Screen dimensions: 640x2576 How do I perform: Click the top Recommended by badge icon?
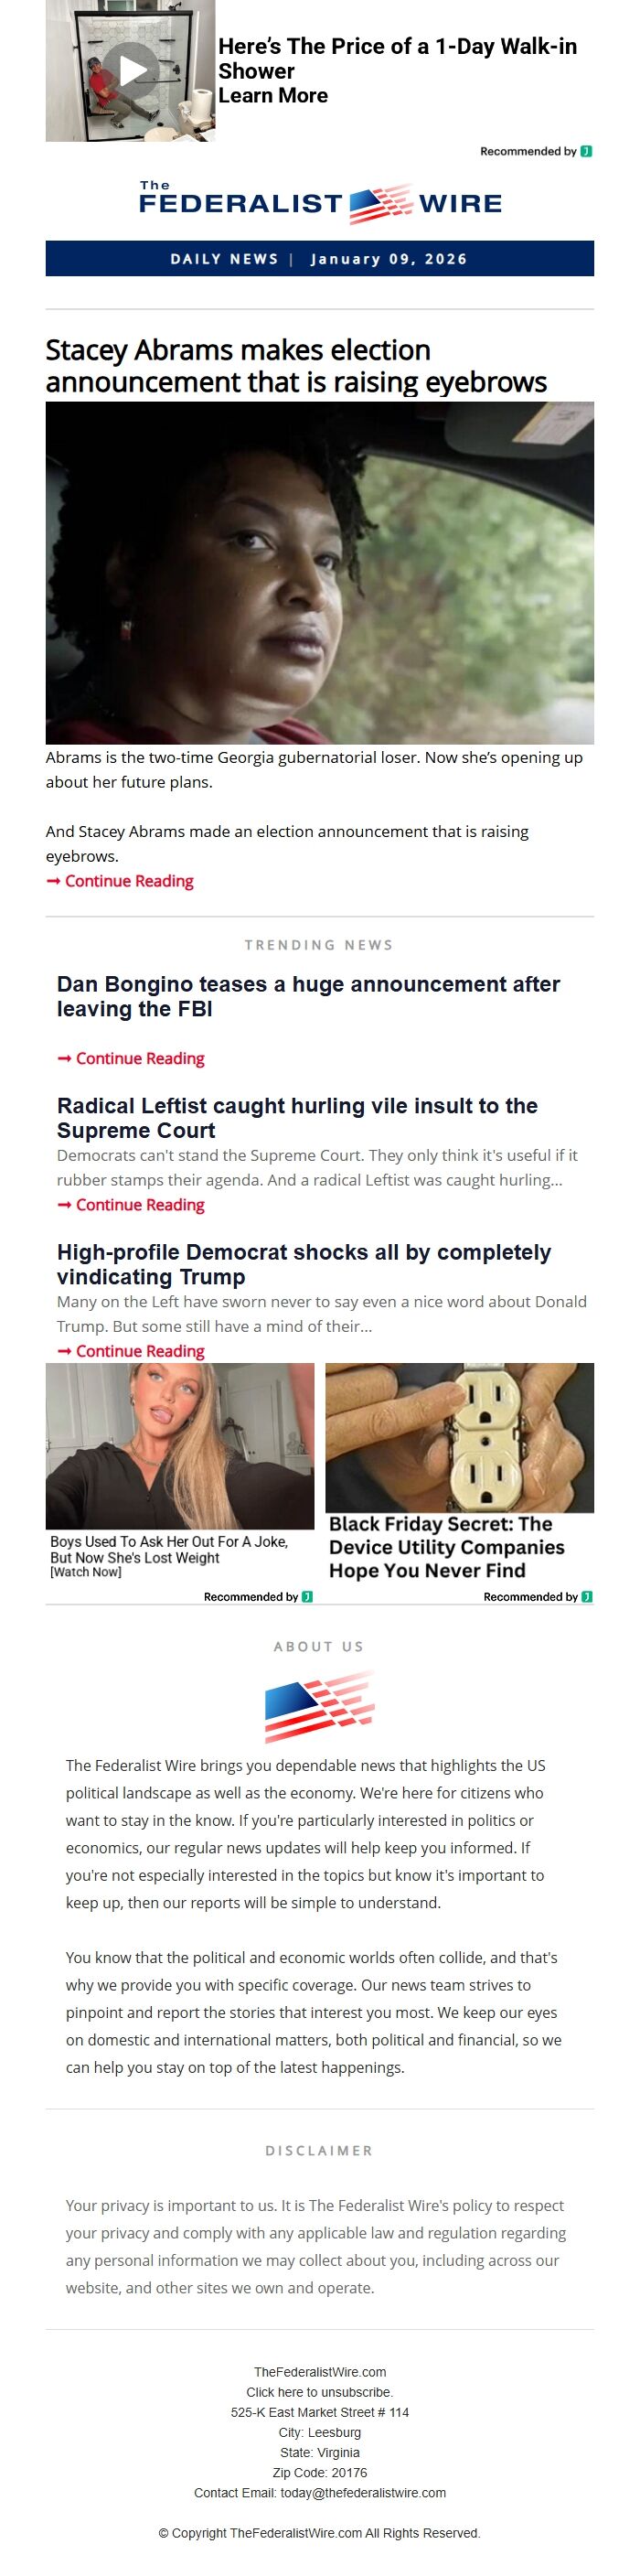[586, 151]
